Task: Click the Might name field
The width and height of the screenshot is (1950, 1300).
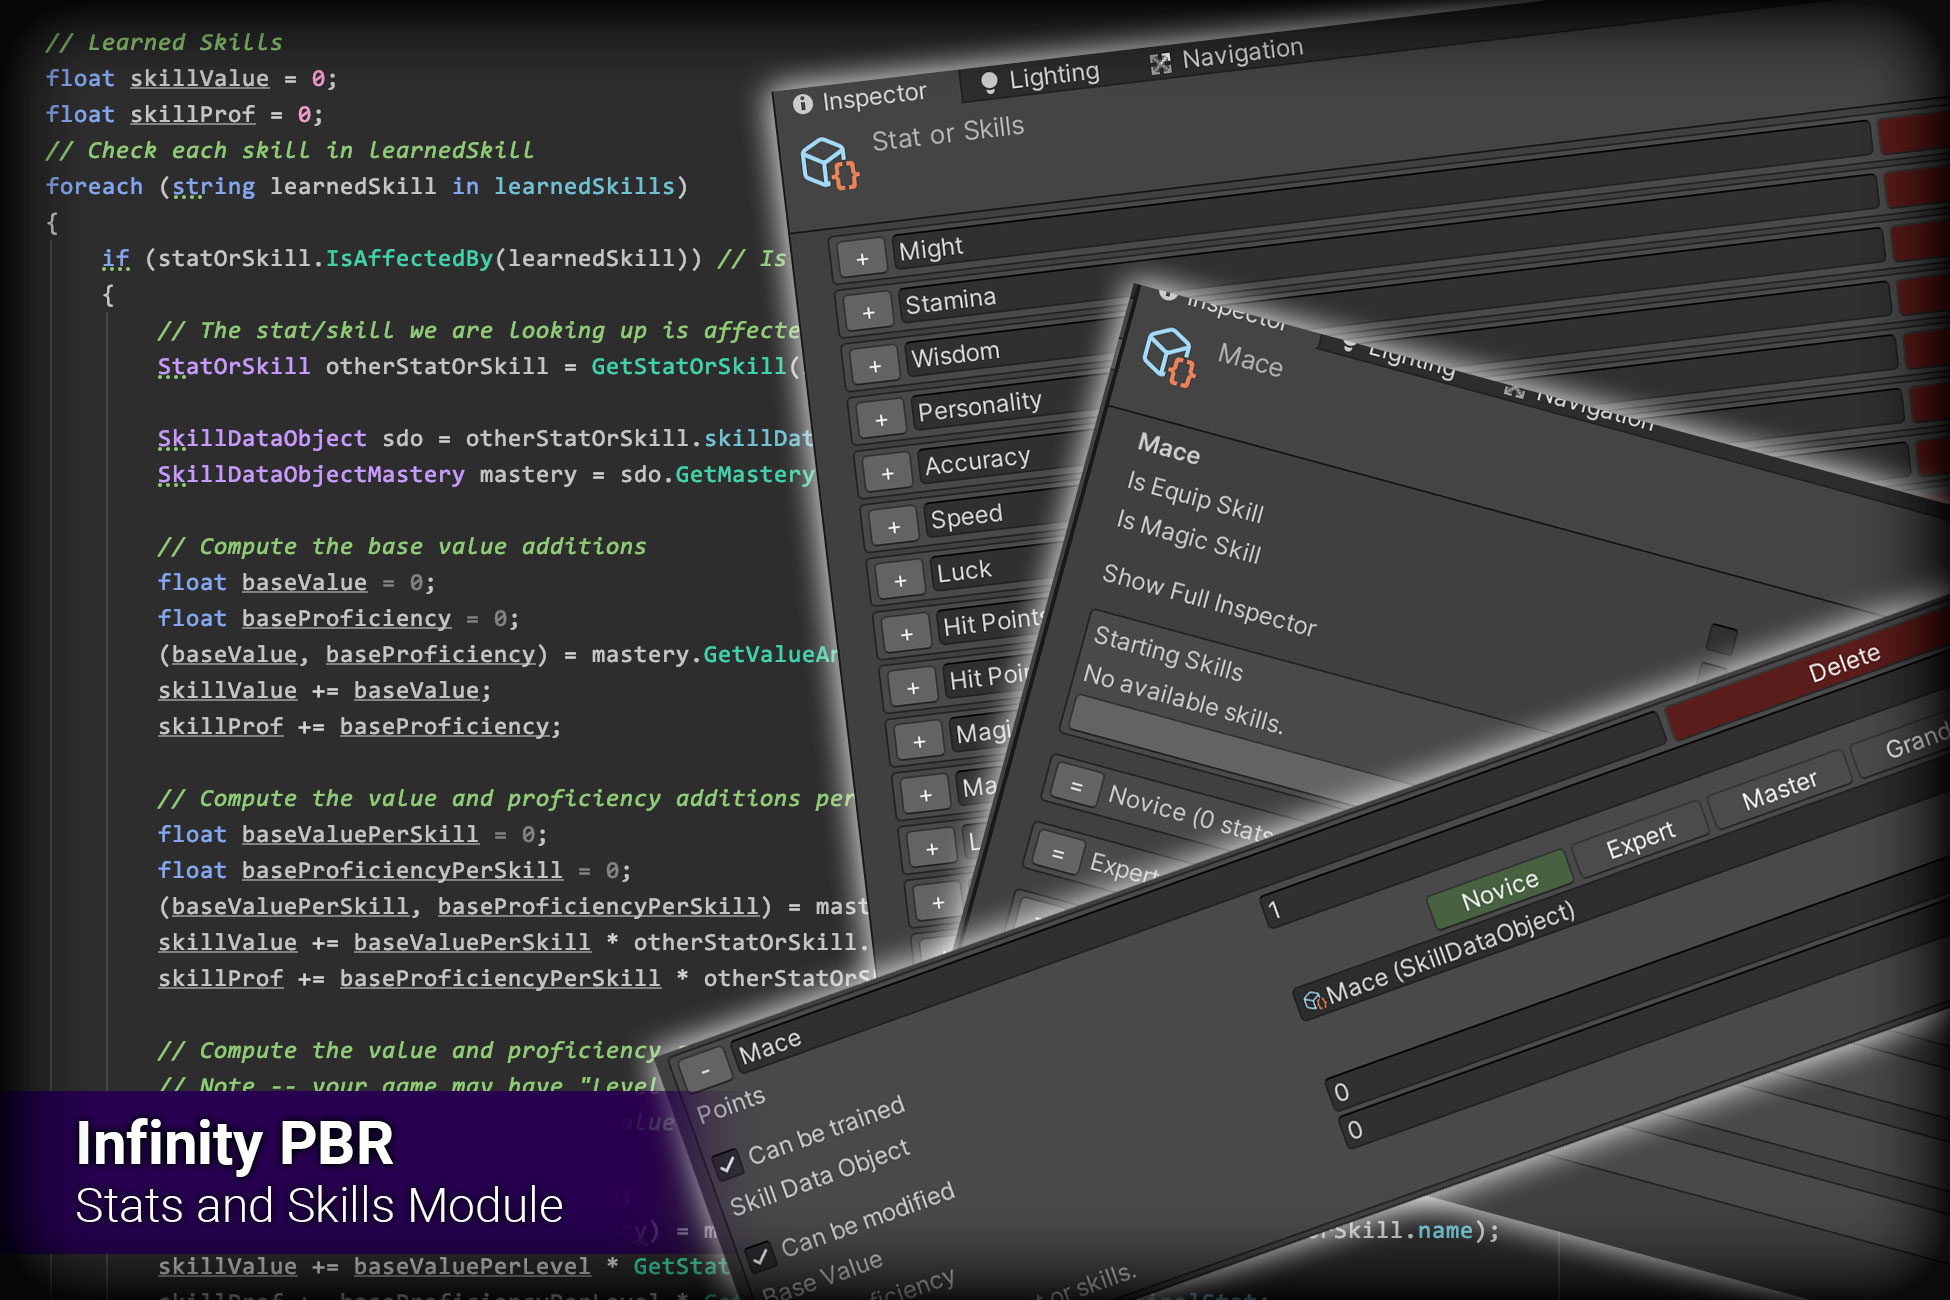Action: (x=1381, y=197)
